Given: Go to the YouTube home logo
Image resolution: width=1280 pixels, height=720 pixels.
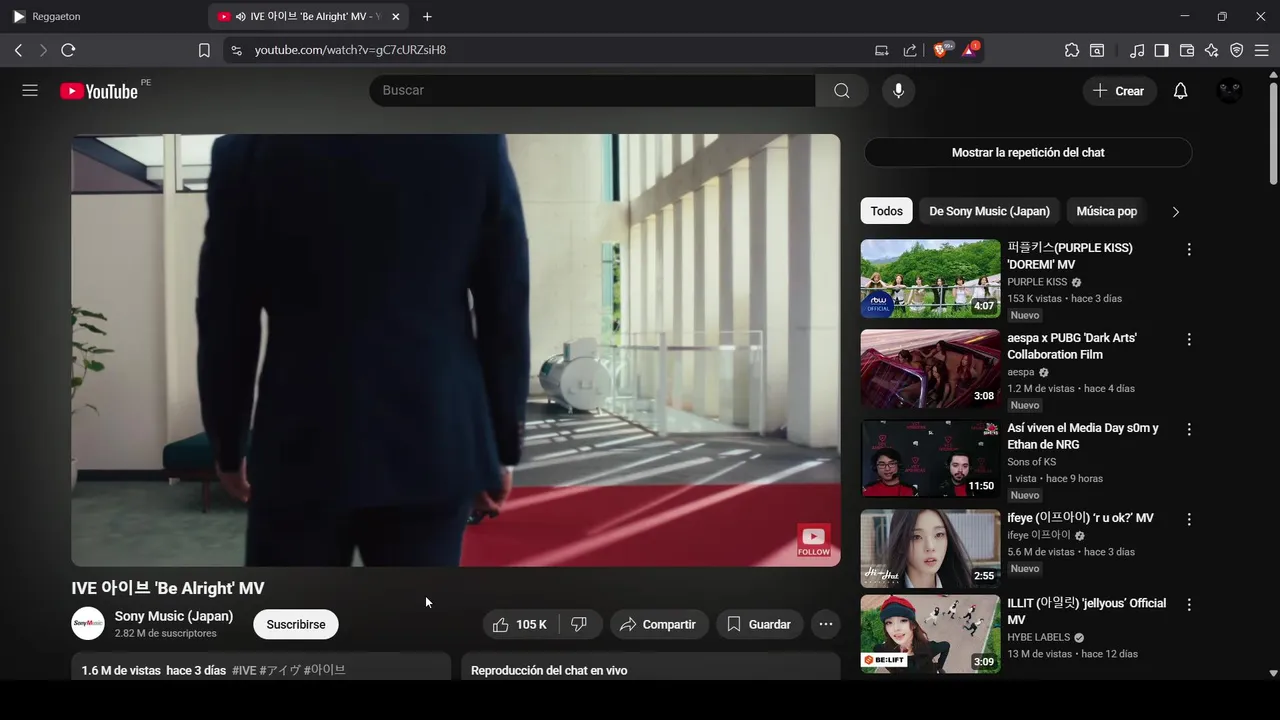Looking at the screenshot, I should pos(99,91).
